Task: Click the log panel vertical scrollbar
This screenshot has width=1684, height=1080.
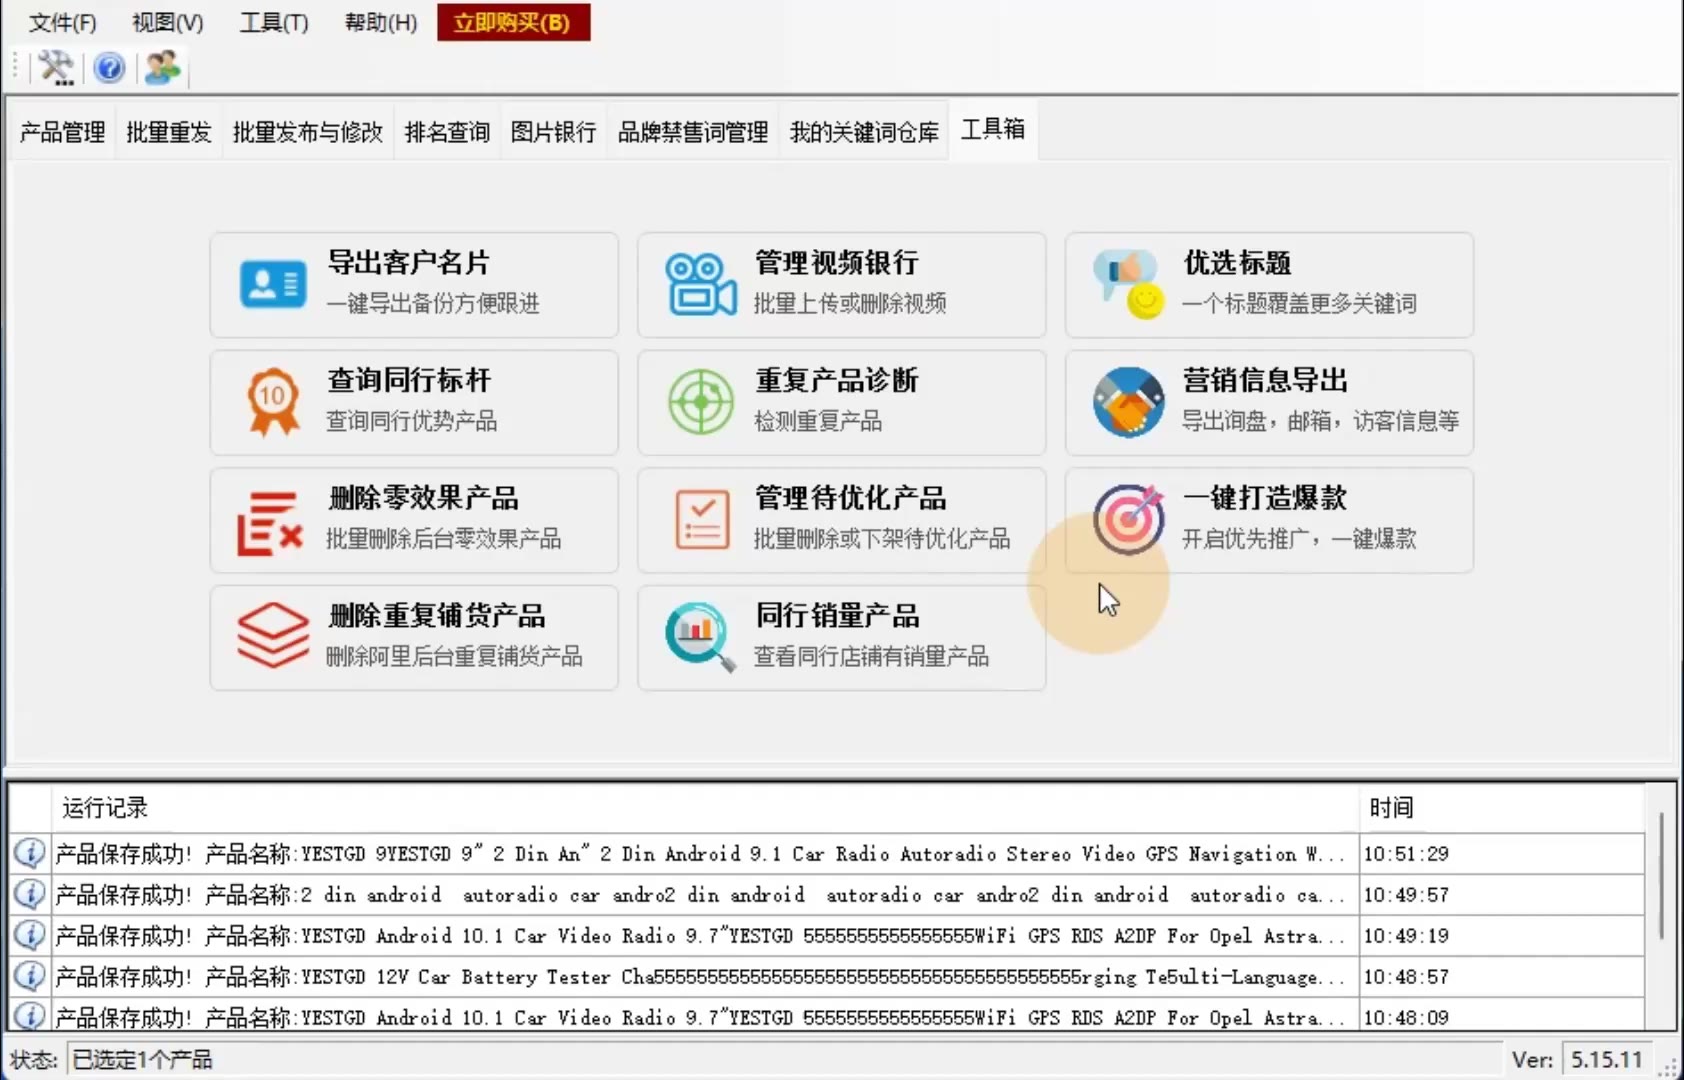Action: pos(1661,876)
